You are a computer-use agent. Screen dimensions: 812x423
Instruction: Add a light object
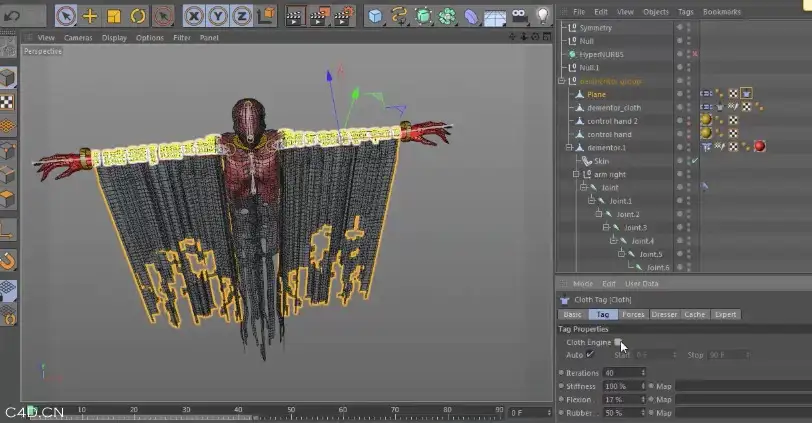(542, 16)
